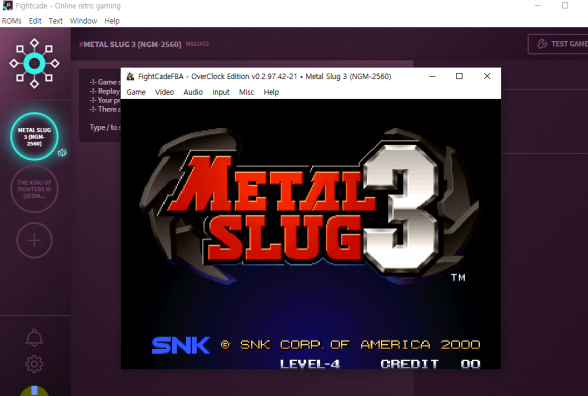Image resolution: width=588 pixels, height=396 pixels.
Task: Click the FightCadeFBA emulator window icon
Action: pyautogui.click(x=130, y=76)
